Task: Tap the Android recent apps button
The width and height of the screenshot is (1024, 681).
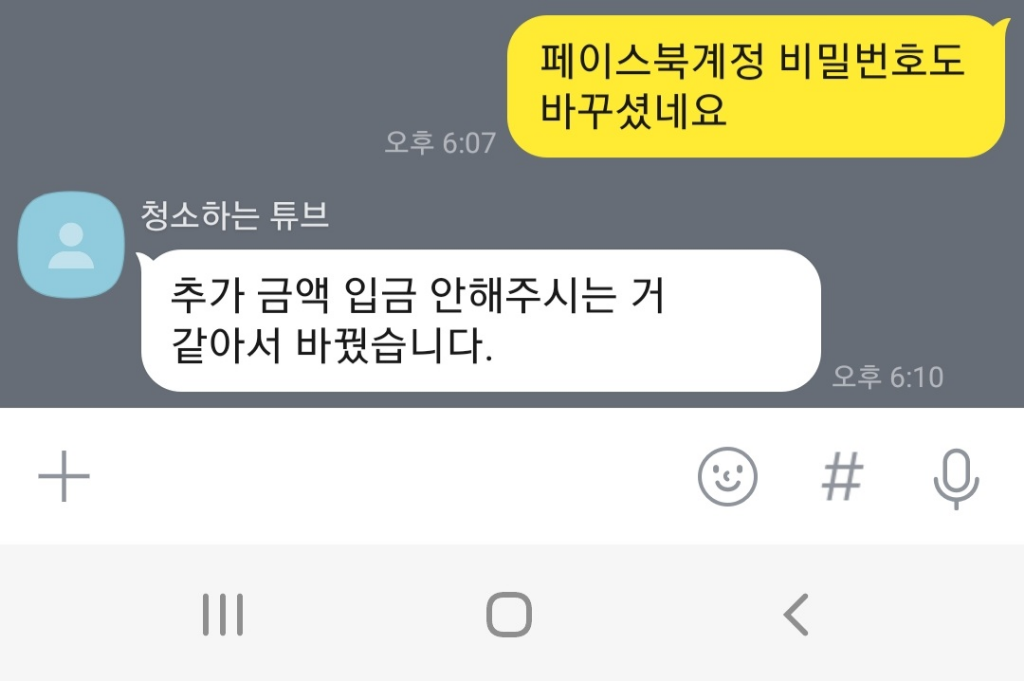Action: (223, 614)
